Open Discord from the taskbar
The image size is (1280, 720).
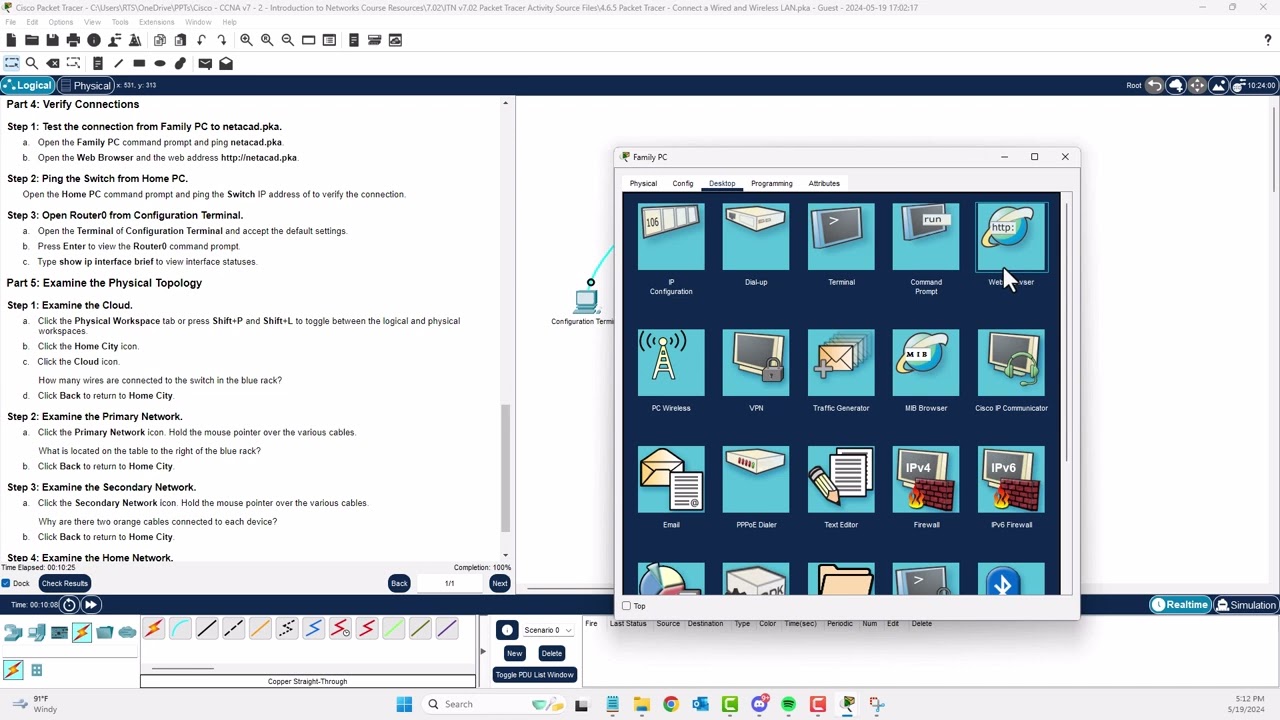tap(759, 704)
